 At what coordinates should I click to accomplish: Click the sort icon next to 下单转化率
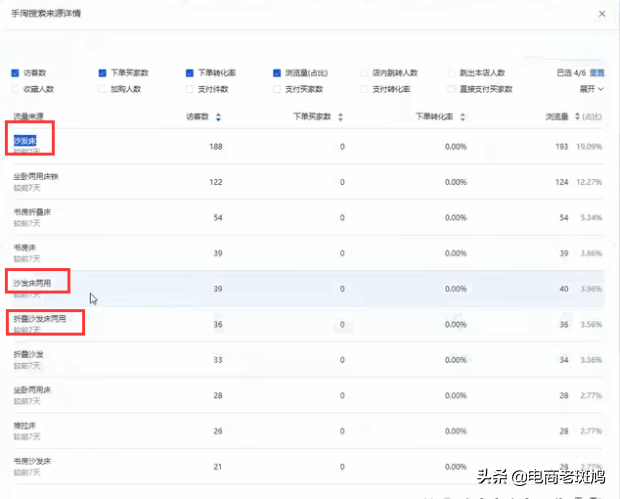(463, 117)
